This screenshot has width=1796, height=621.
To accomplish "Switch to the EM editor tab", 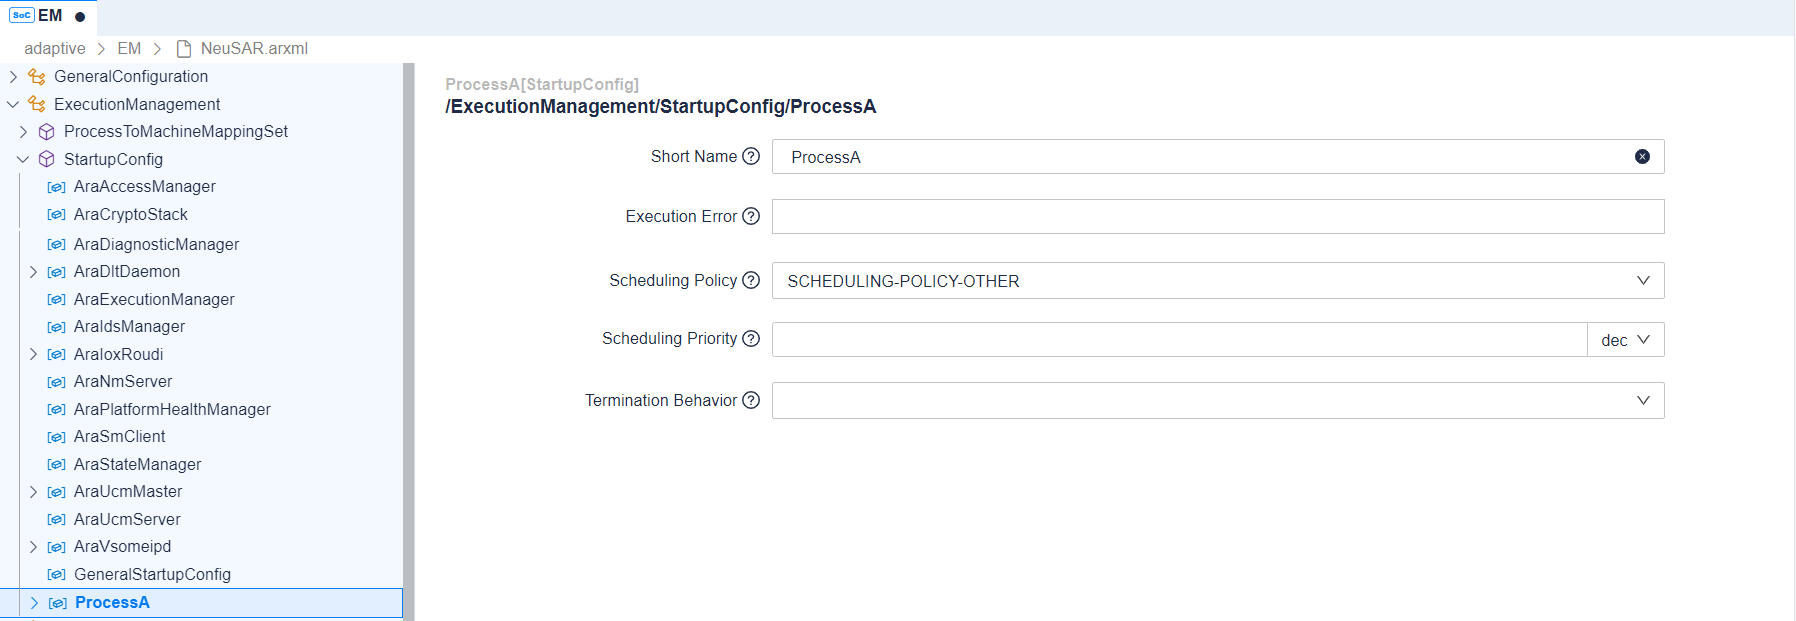I will click(x=48, y=16).
